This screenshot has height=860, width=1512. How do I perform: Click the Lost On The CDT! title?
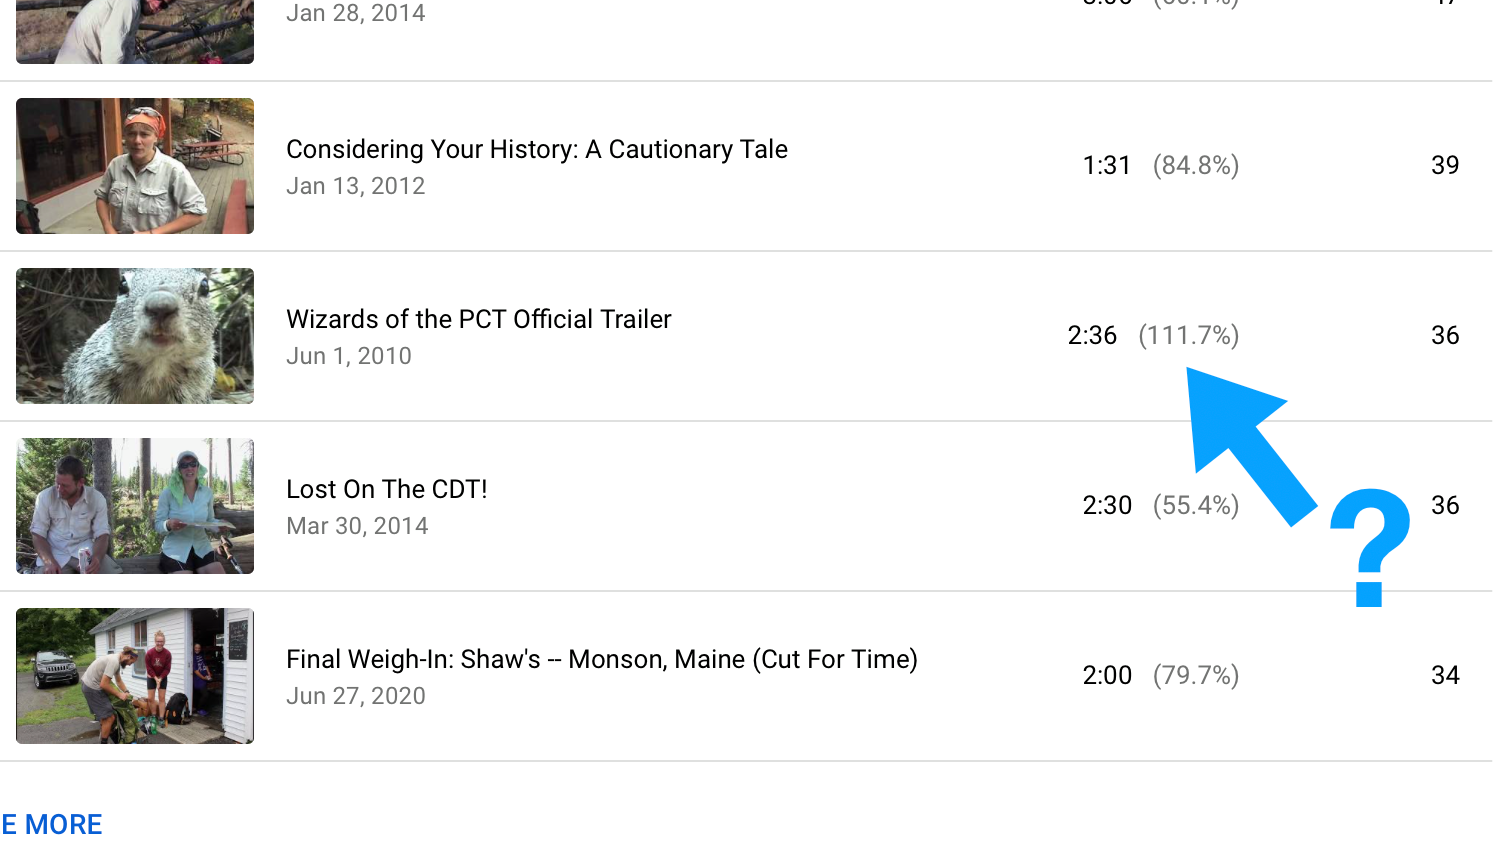[x=387, y=489]
